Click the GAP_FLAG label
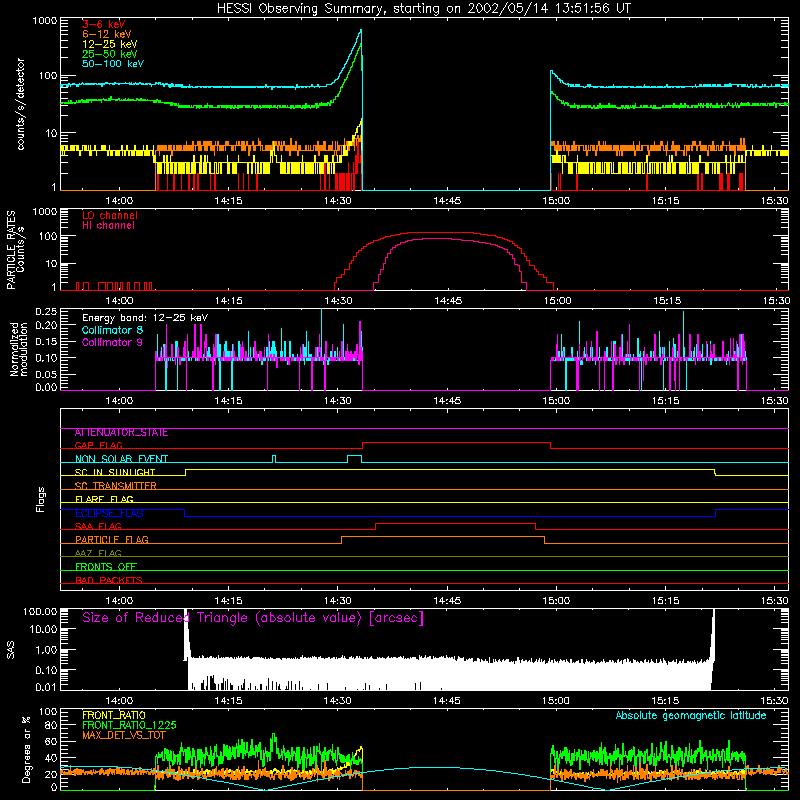The image size is (800, 800). tap(98, 445)
